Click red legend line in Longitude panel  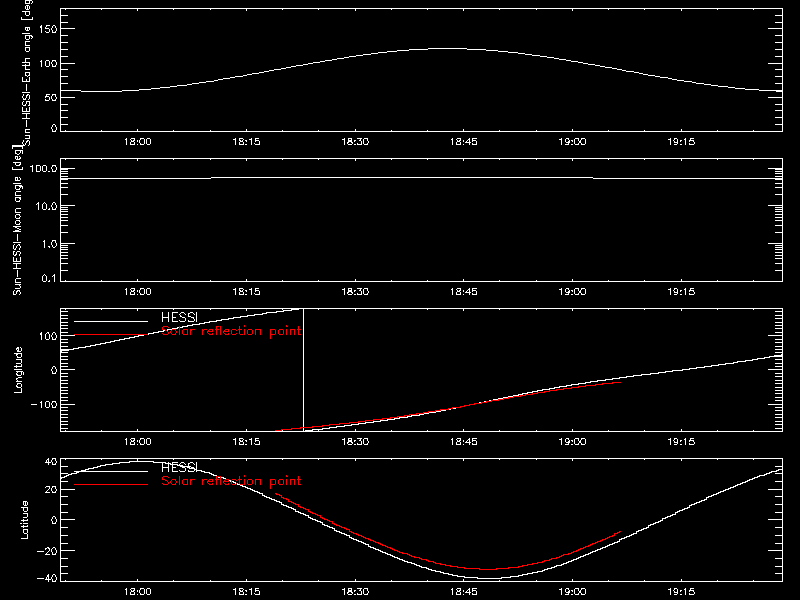(x=111, y=335)
